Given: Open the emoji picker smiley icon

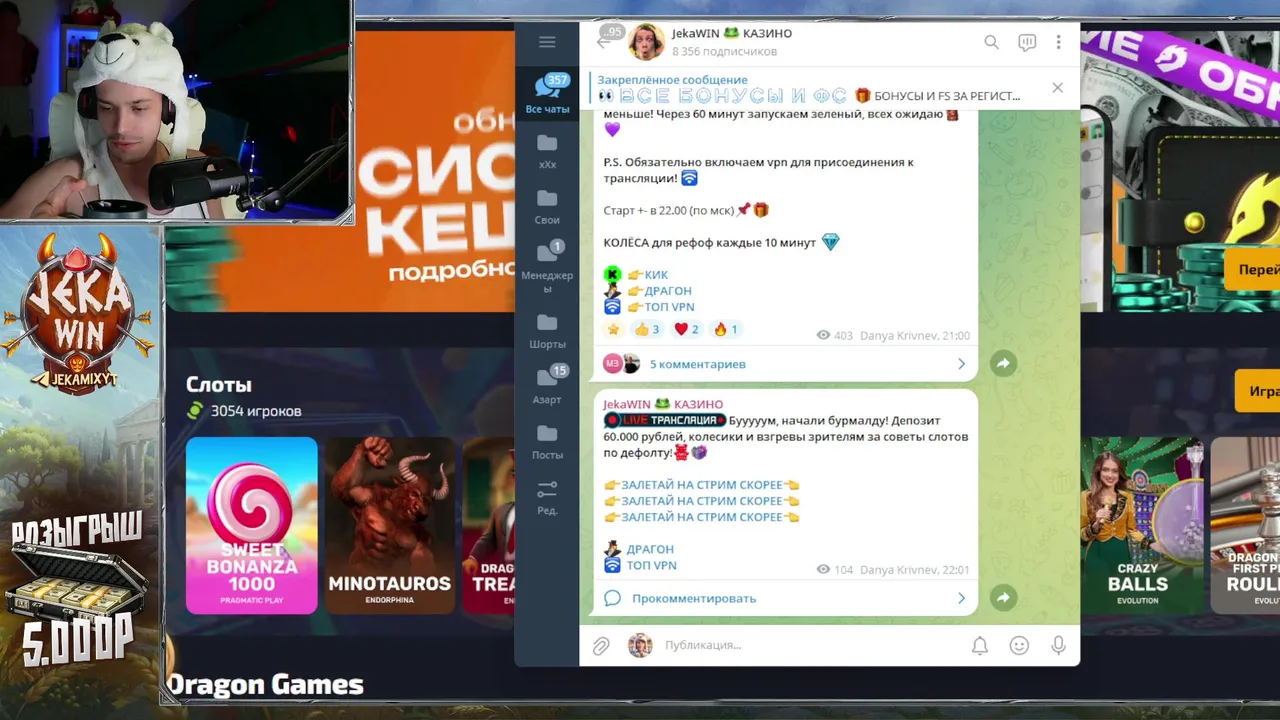Looking at the screenshot, I should pyautogui.click(x=1019, y=646).
